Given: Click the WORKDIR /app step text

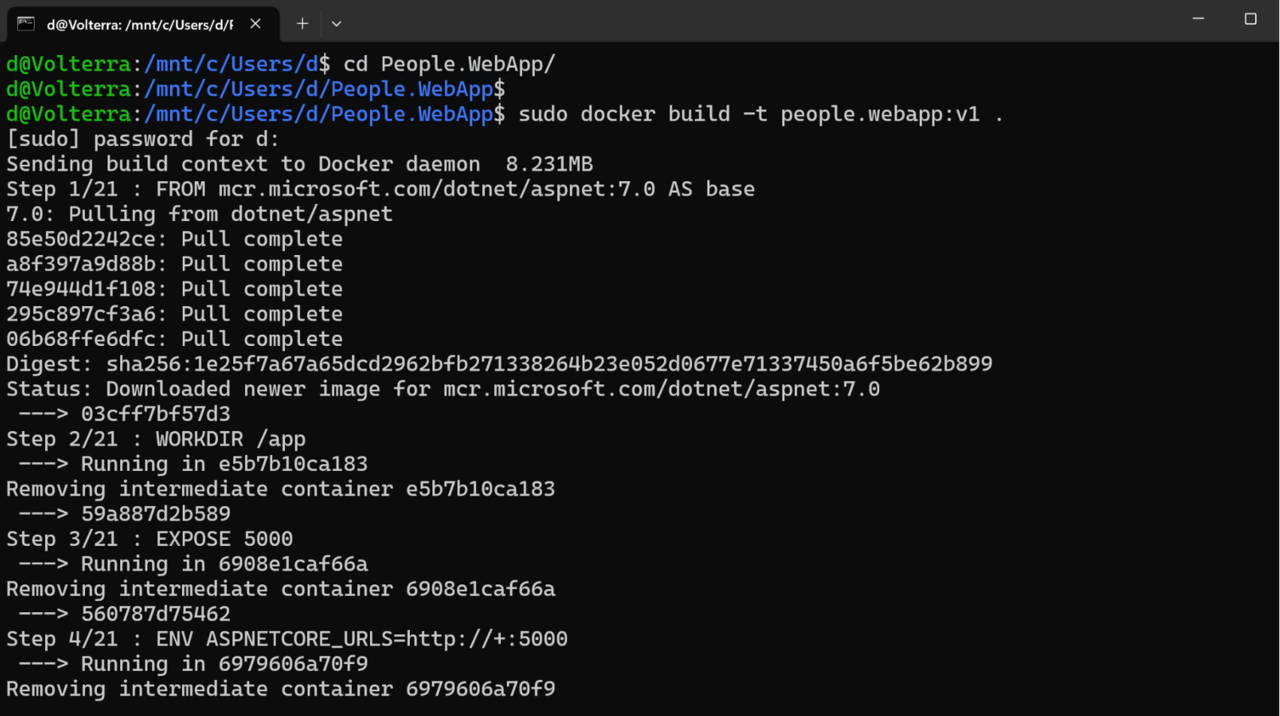Looking at the screenshot, I should point(155,438).
